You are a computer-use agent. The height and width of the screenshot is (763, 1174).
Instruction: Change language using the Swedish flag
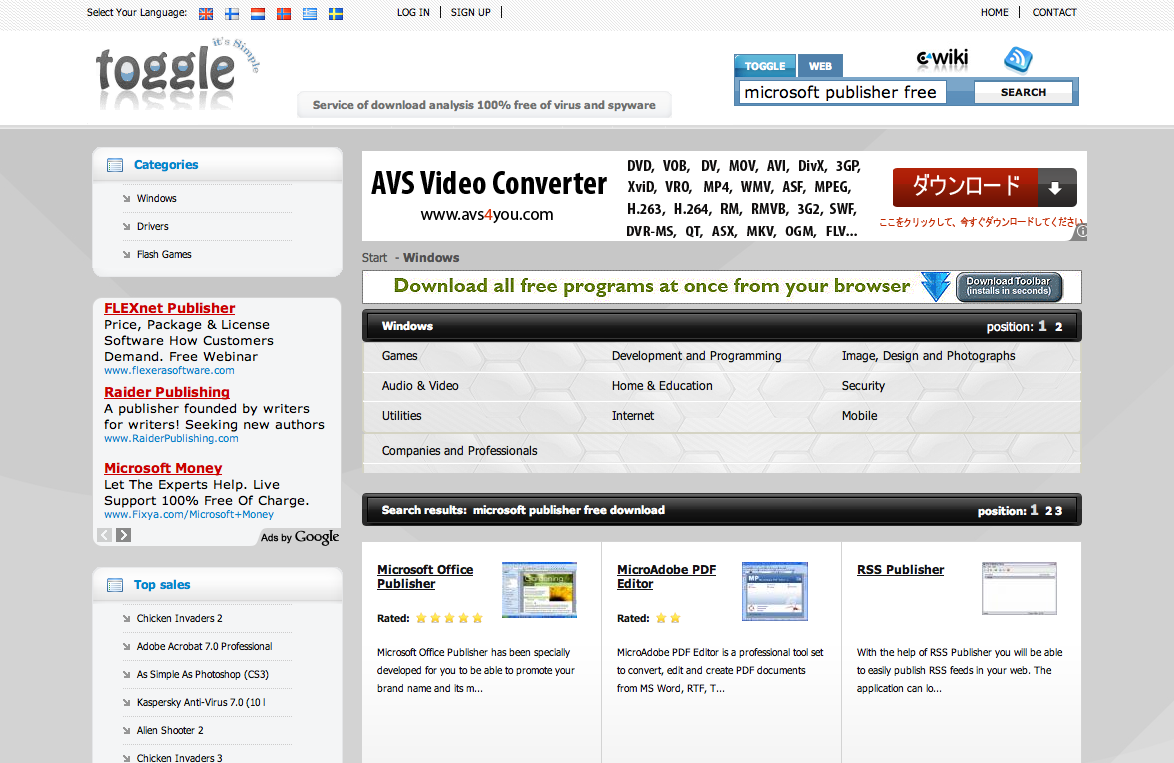[336, 13]
